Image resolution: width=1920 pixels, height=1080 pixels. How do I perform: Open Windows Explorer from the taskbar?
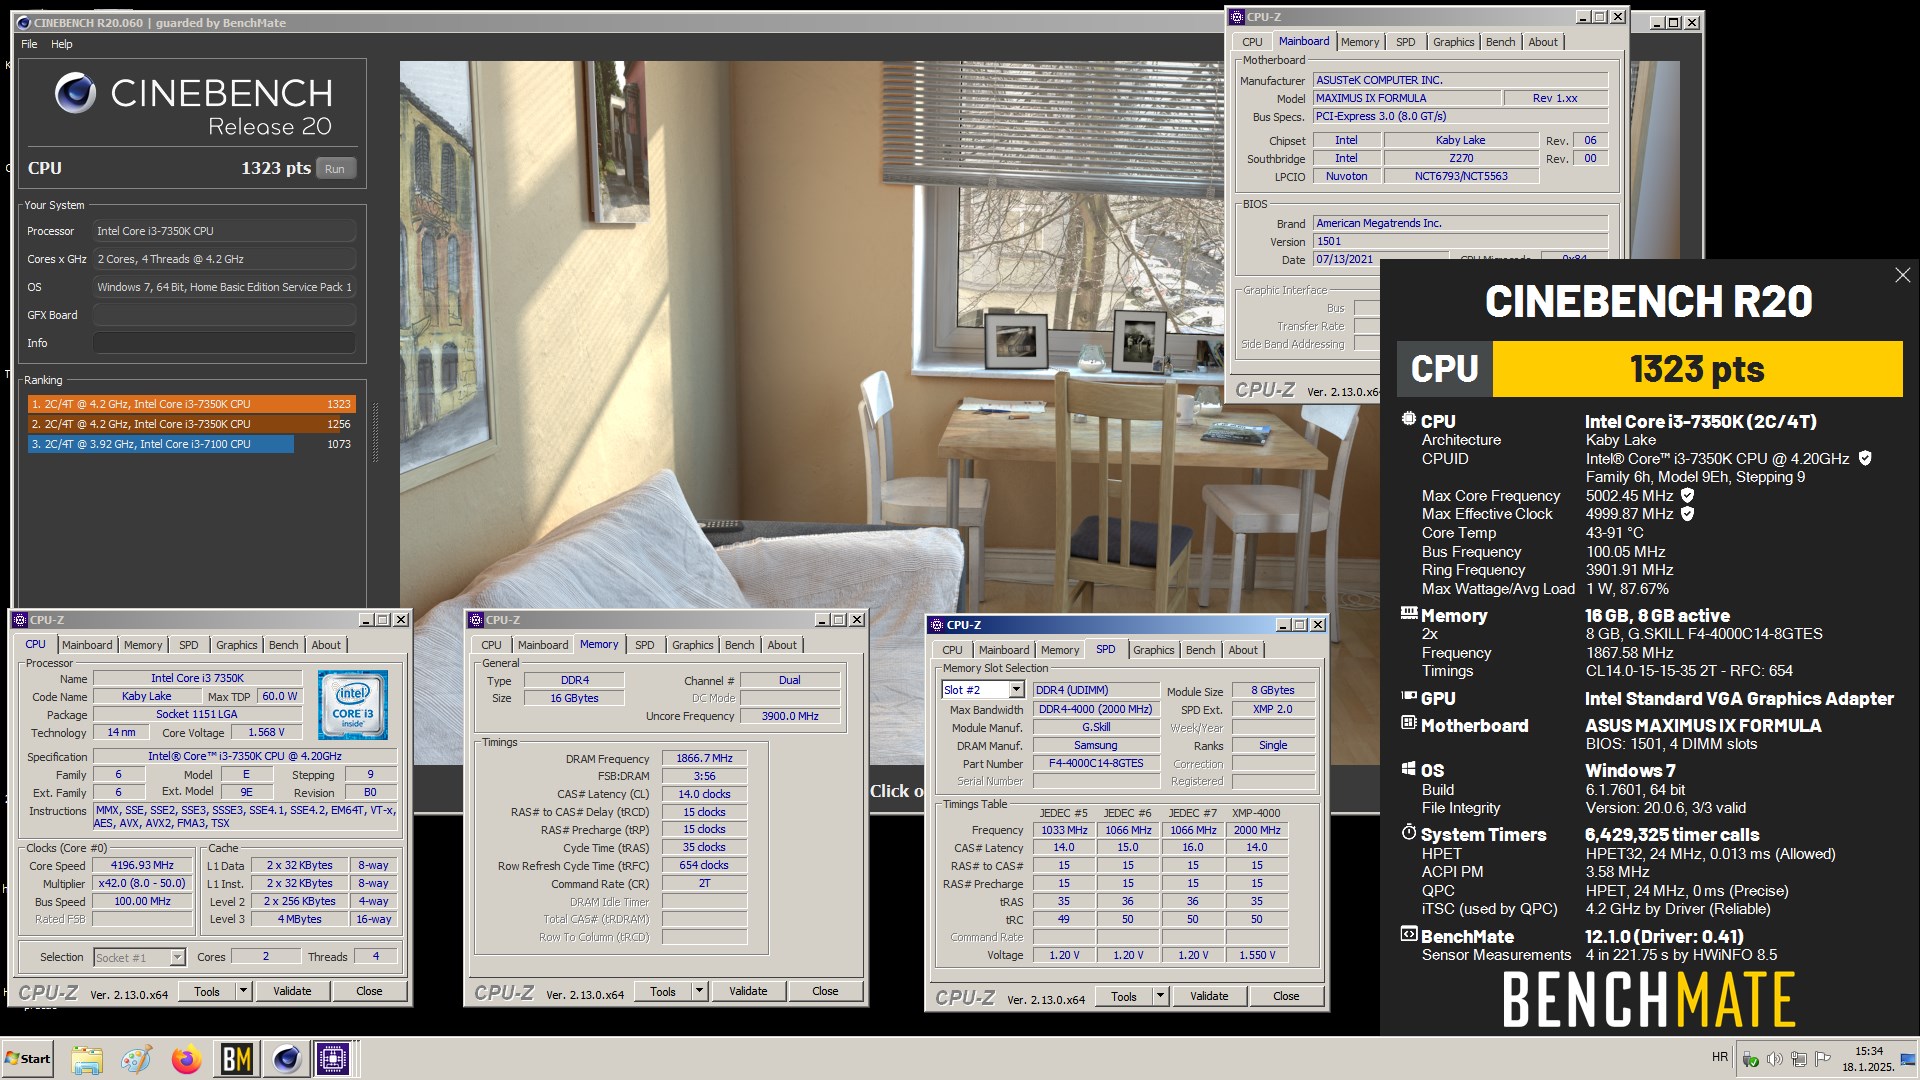point(87,1059)
